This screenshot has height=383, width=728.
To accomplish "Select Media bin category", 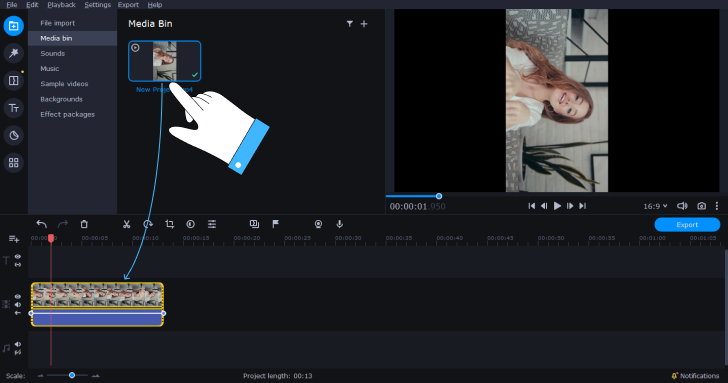I will [x=72, y=39].
